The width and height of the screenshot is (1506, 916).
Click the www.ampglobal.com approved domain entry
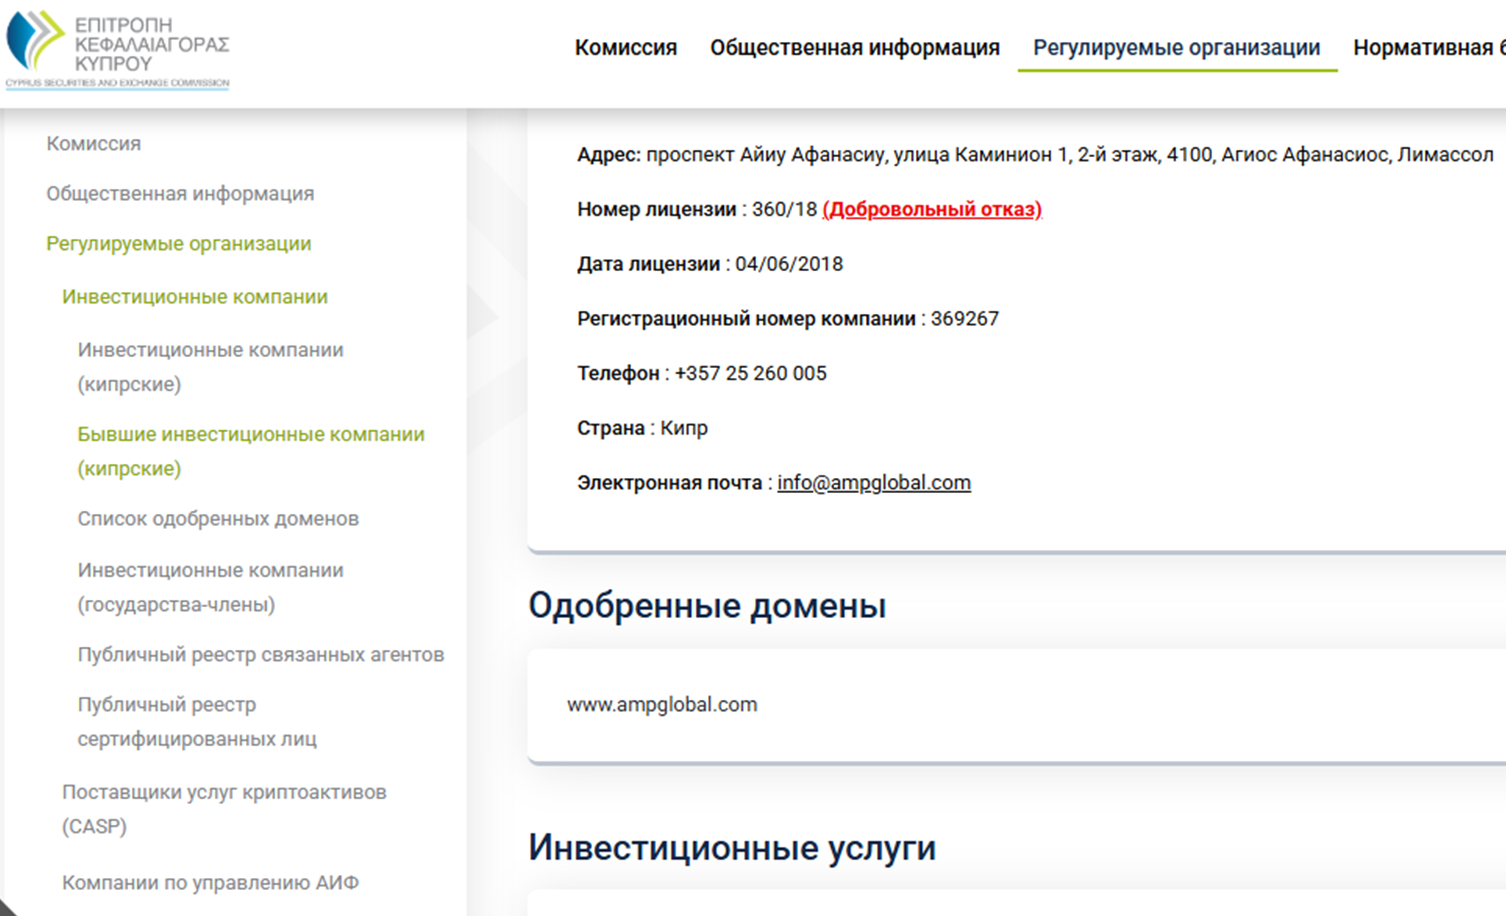(x=660, y=703)
